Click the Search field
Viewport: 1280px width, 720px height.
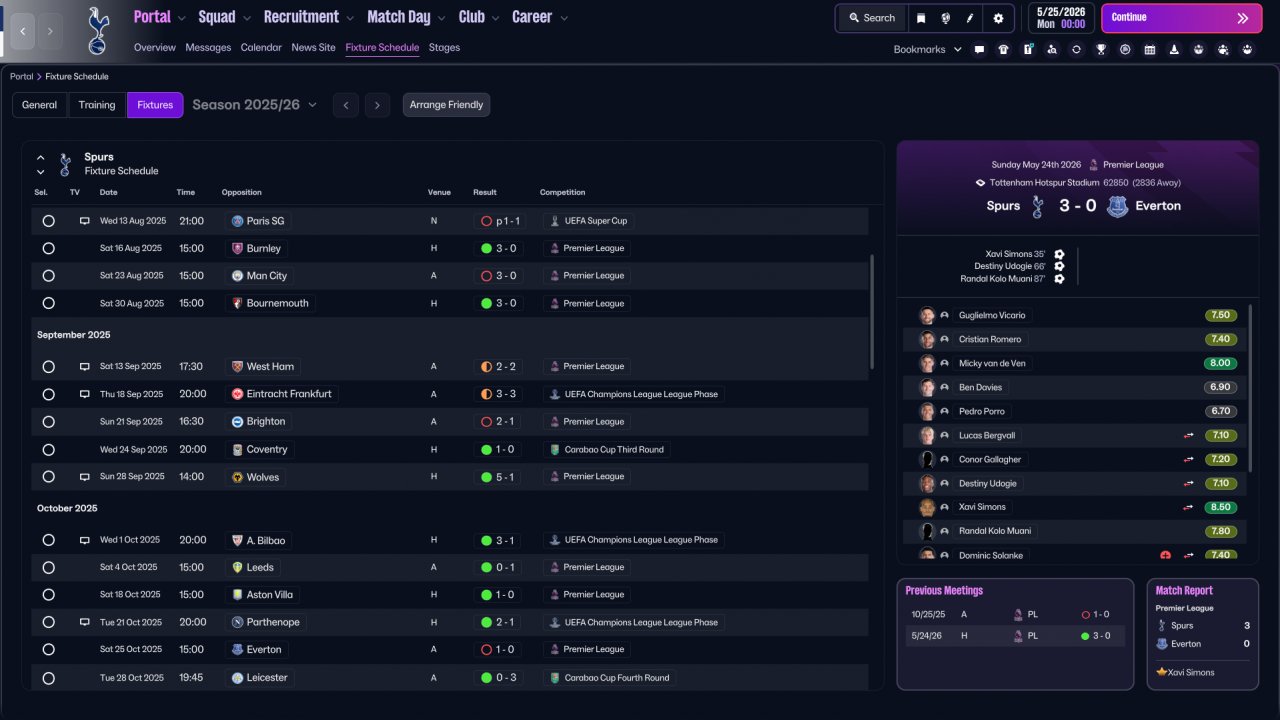(x=871, y=18)
